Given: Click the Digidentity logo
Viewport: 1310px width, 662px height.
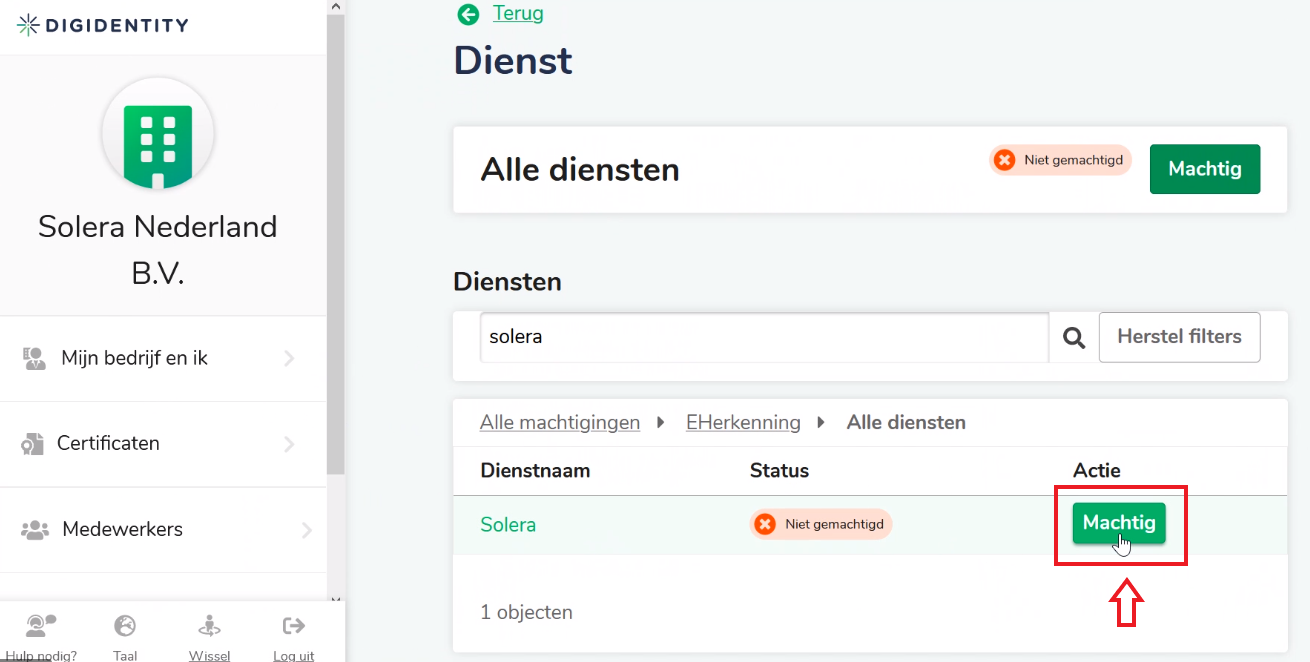Looking at the screenshot, I should point(102,25).
